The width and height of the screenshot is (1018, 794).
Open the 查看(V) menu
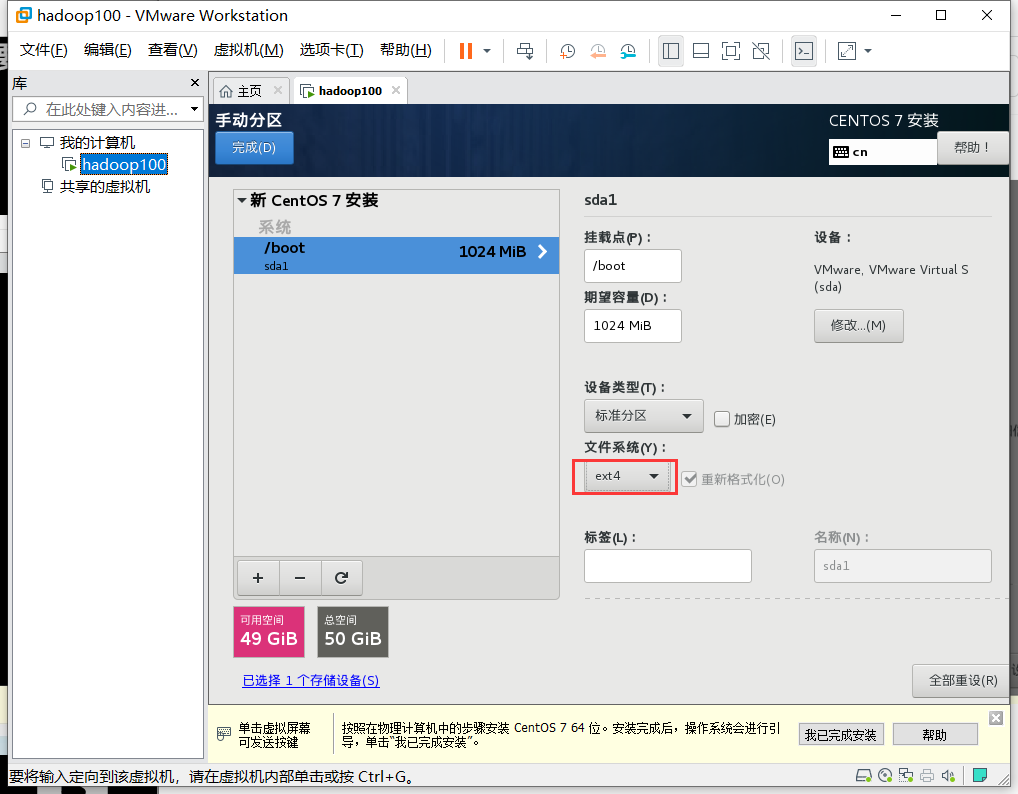tap(173, 50)
